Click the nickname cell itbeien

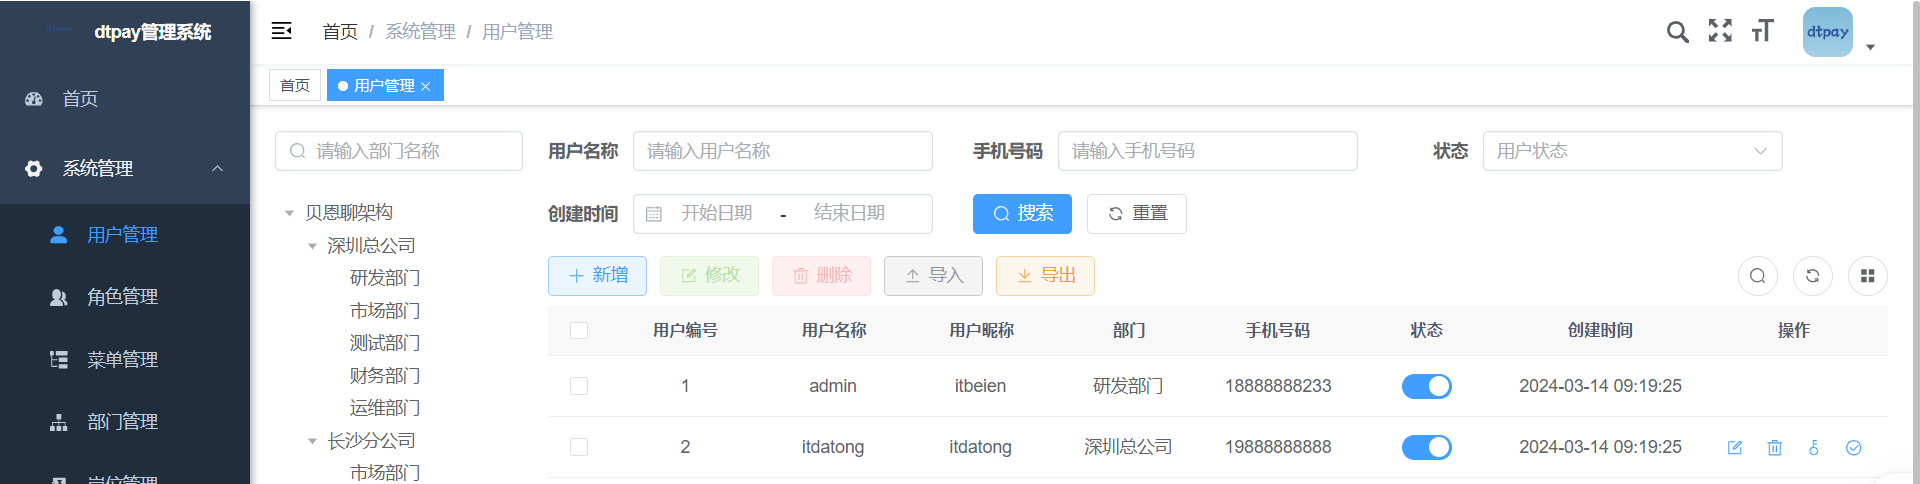point(980,386)
